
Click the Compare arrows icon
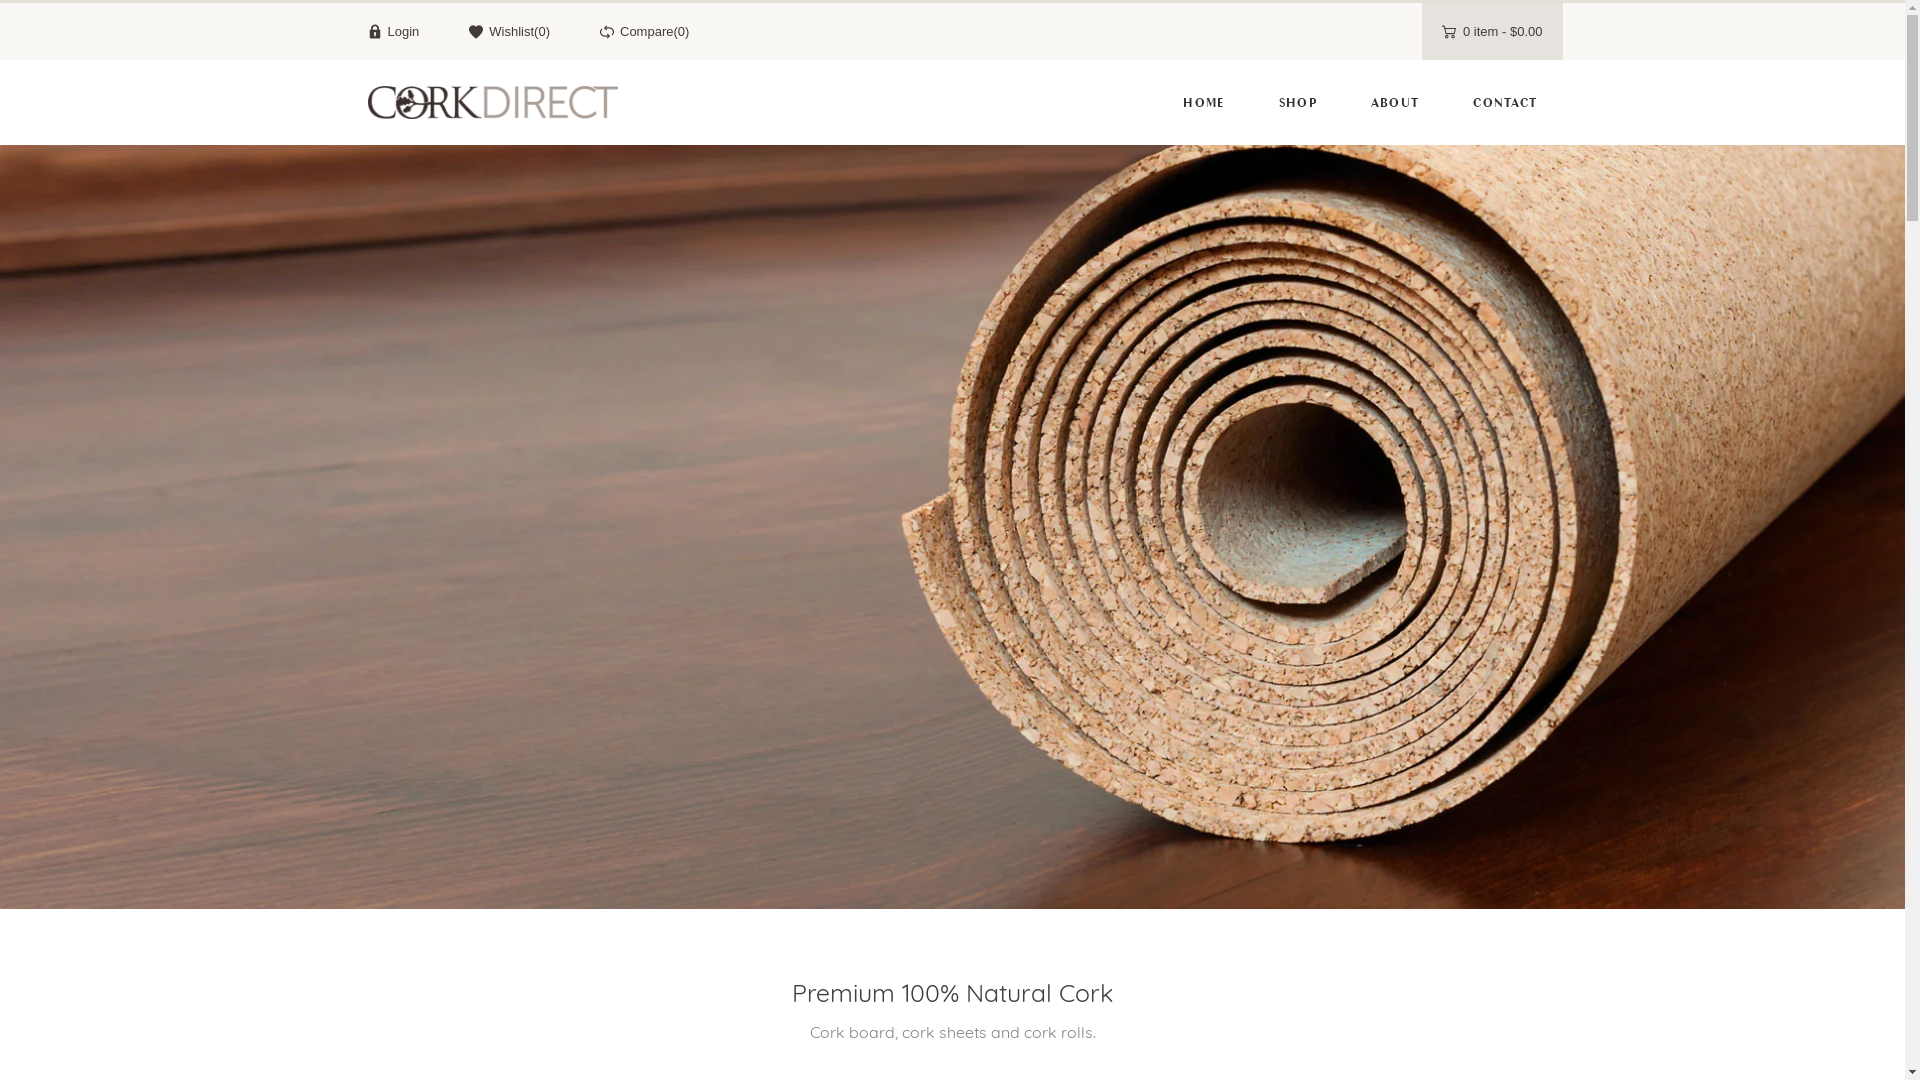point(607,32)
